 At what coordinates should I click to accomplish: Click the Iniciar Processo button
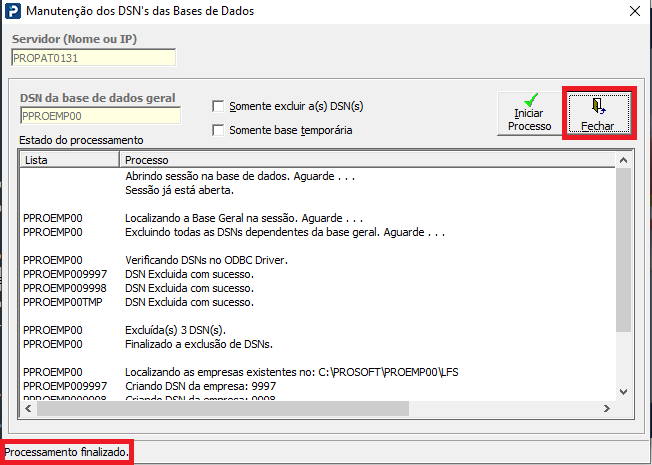529,114
